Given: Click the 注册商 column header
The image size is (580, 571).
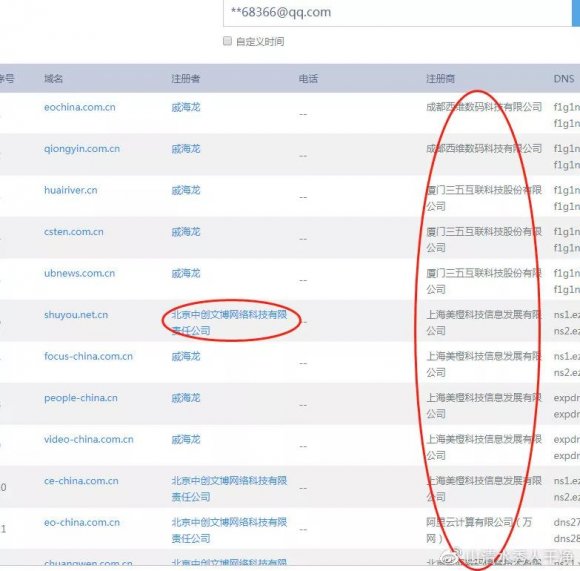Looking at the screenshot, I should [x=441, y=78].
